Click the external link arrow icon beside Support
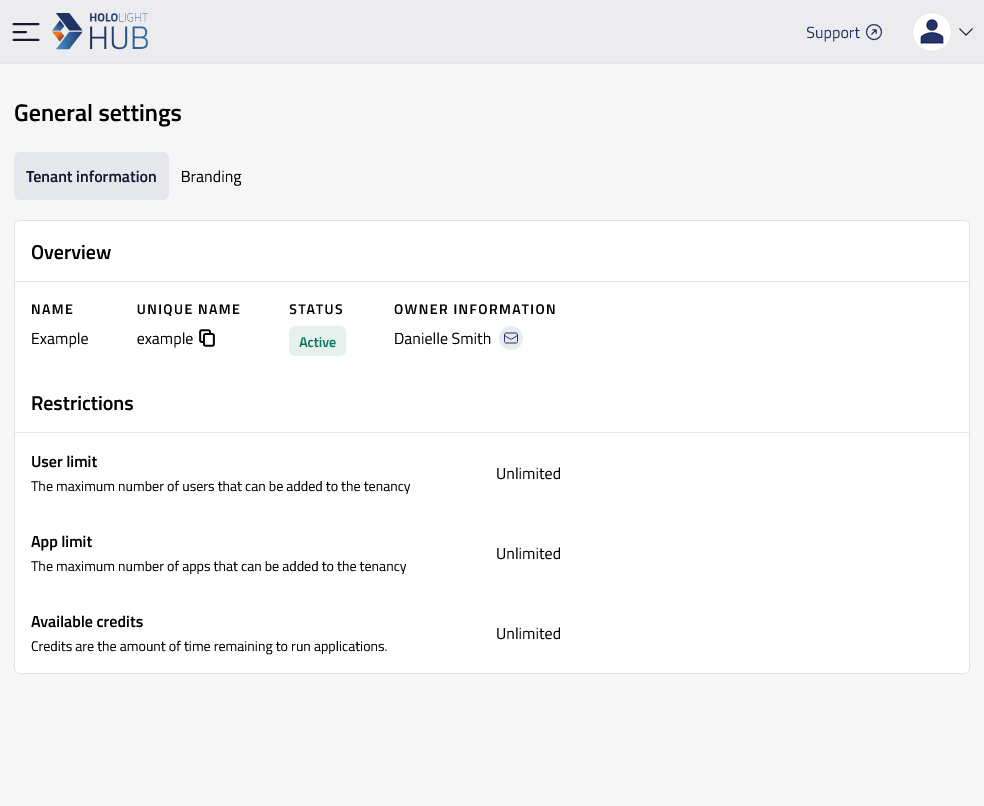 (874, 32)
